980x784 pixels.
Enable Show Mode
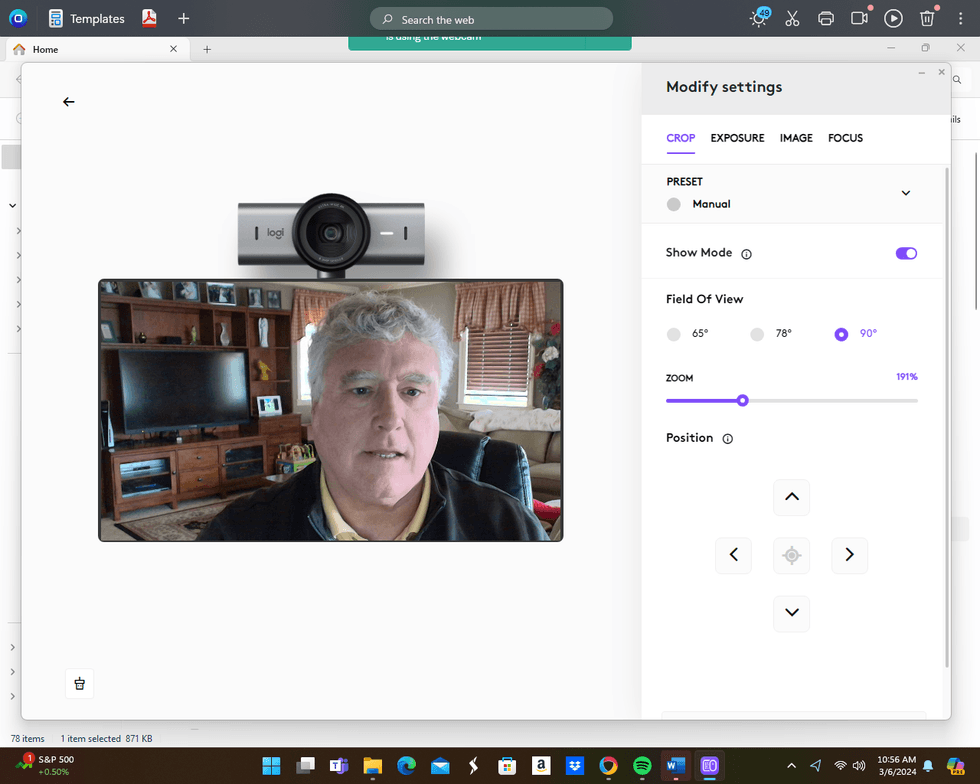point(906,253)
